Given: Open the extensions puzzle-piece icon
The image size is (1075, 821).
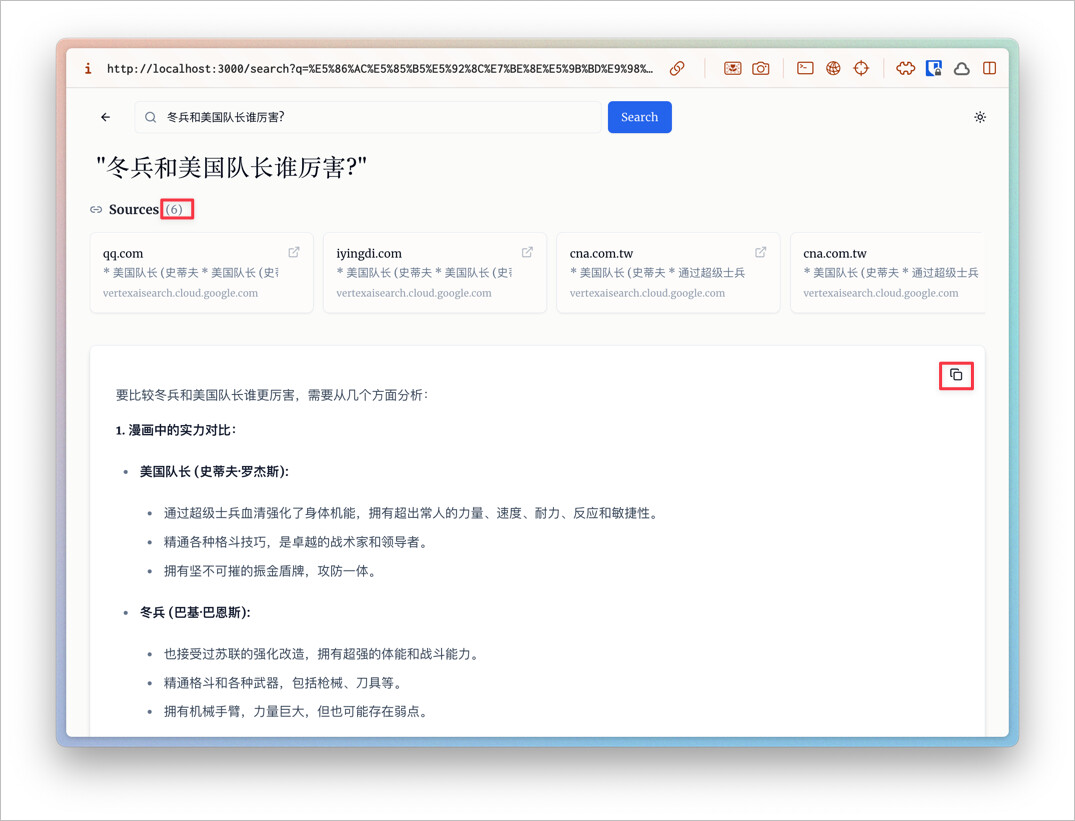Looking at the screenshot, I should coord(906,69).
